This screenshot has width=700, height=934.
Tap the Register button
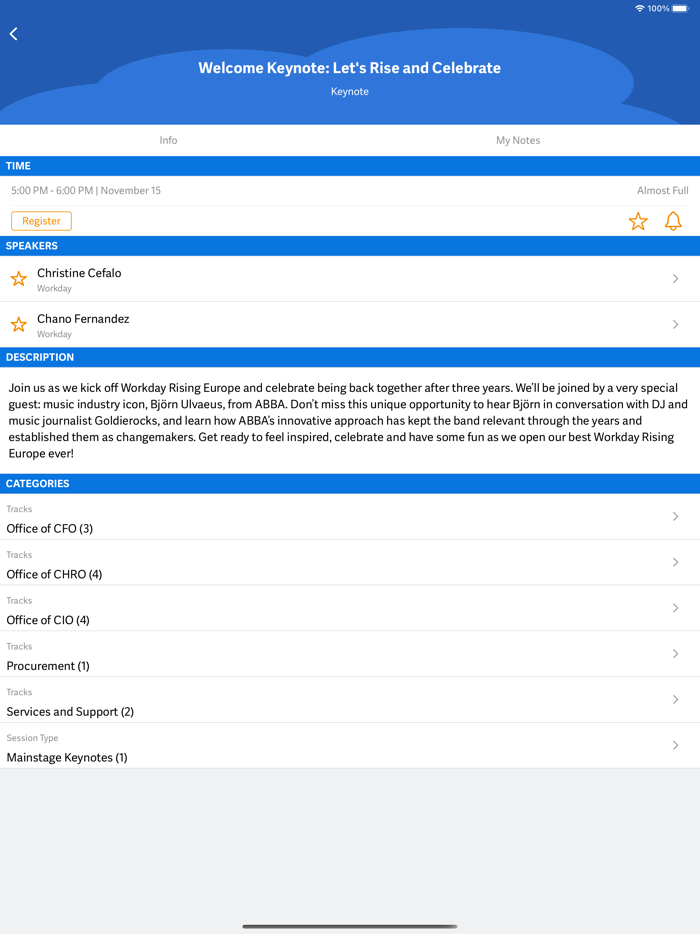pyautogui.click(x=41, y=221)
